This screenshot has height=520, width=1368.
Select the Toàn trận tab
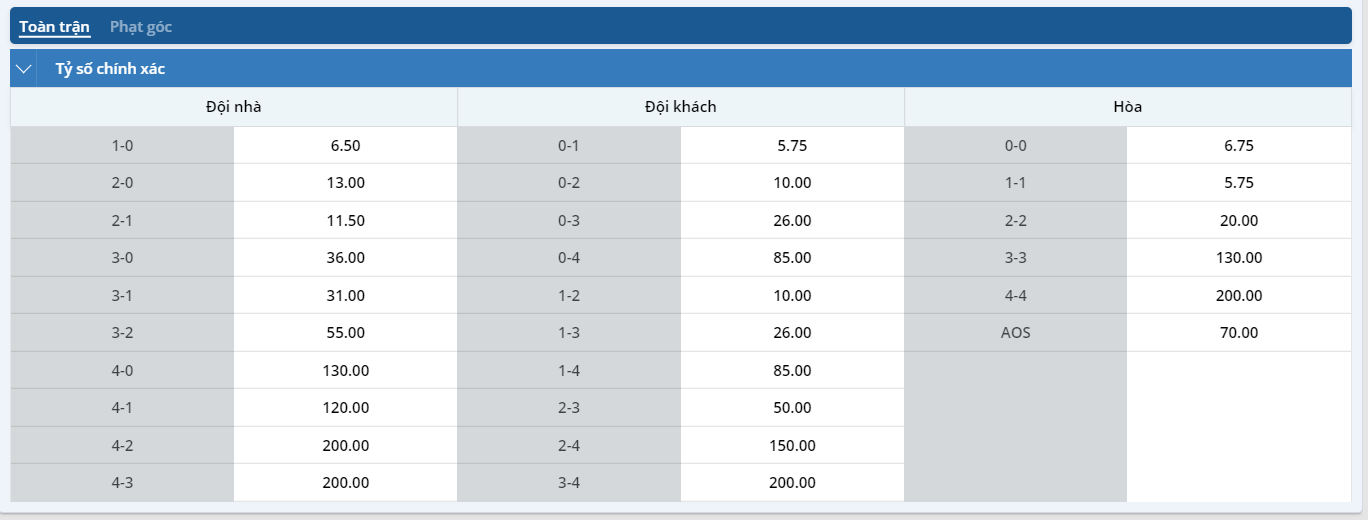(55, 27)
